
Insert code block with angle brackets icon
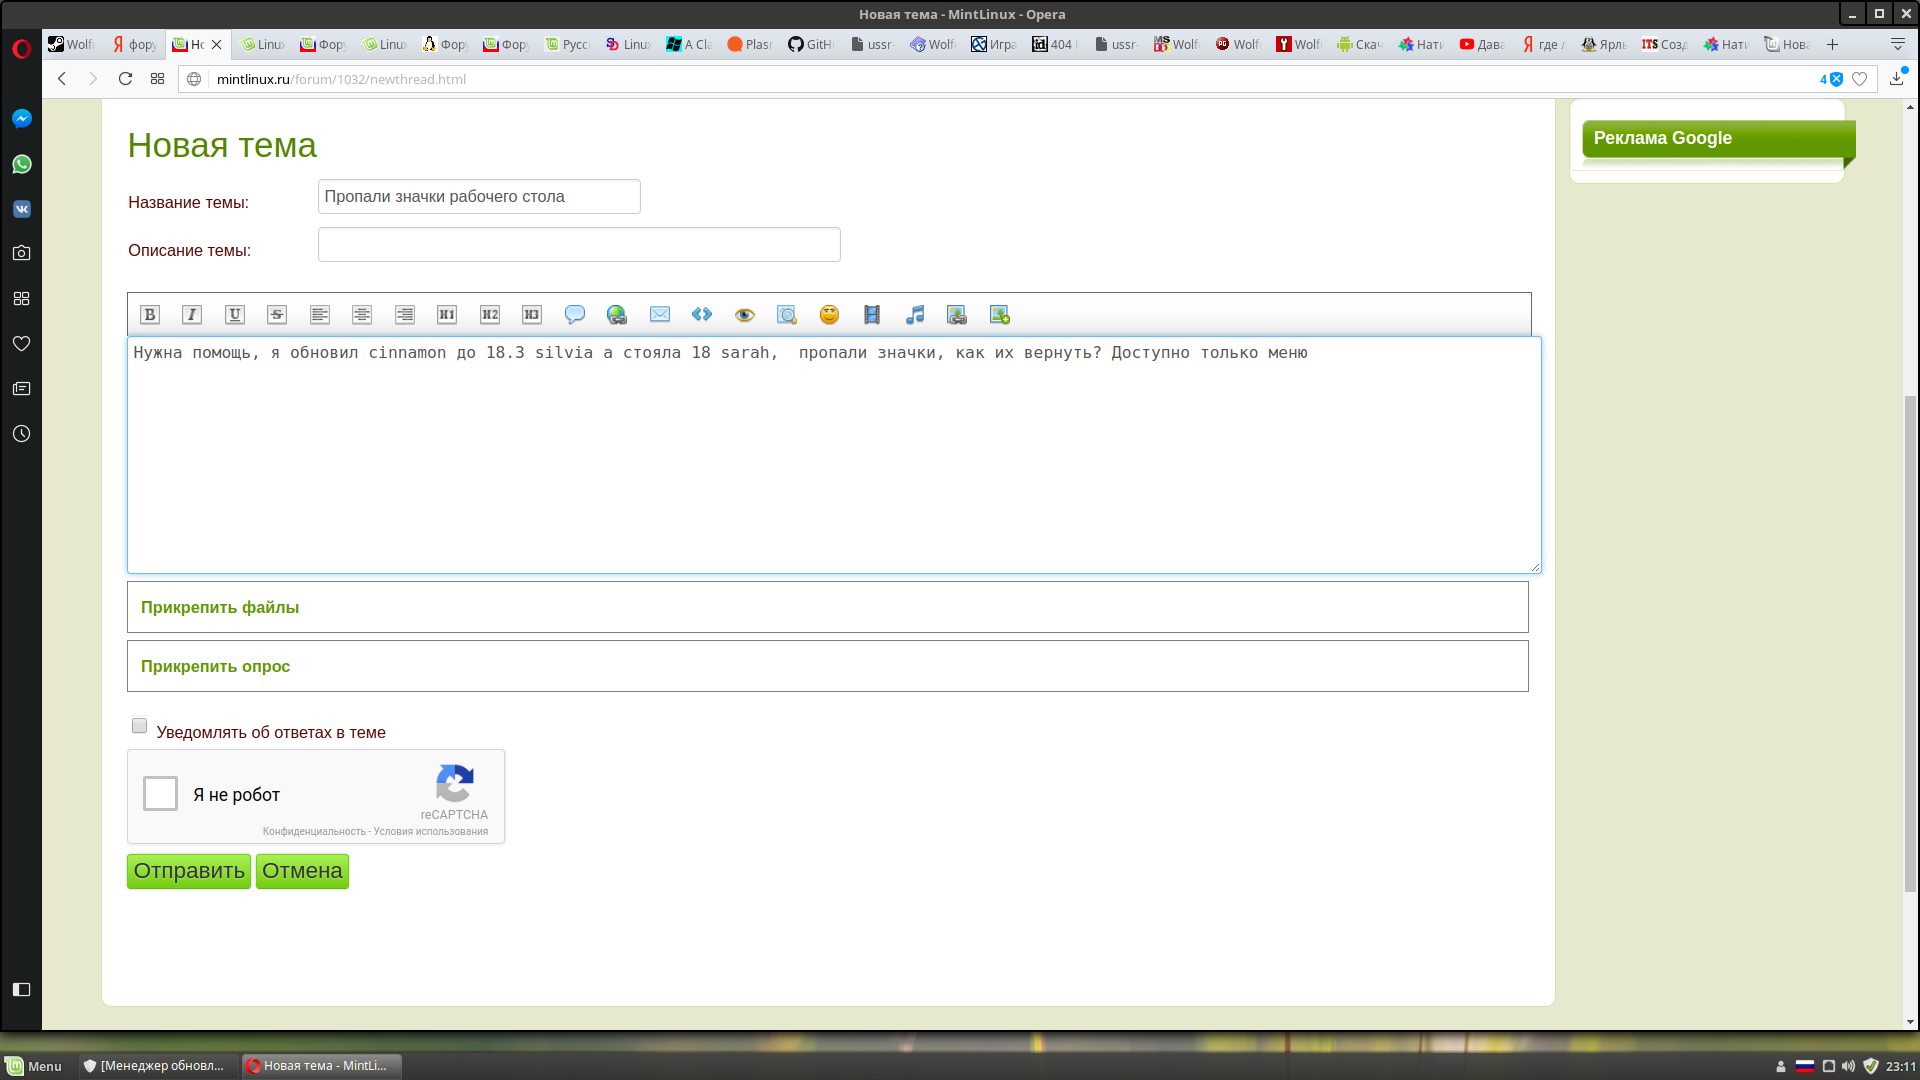[702, 315]
